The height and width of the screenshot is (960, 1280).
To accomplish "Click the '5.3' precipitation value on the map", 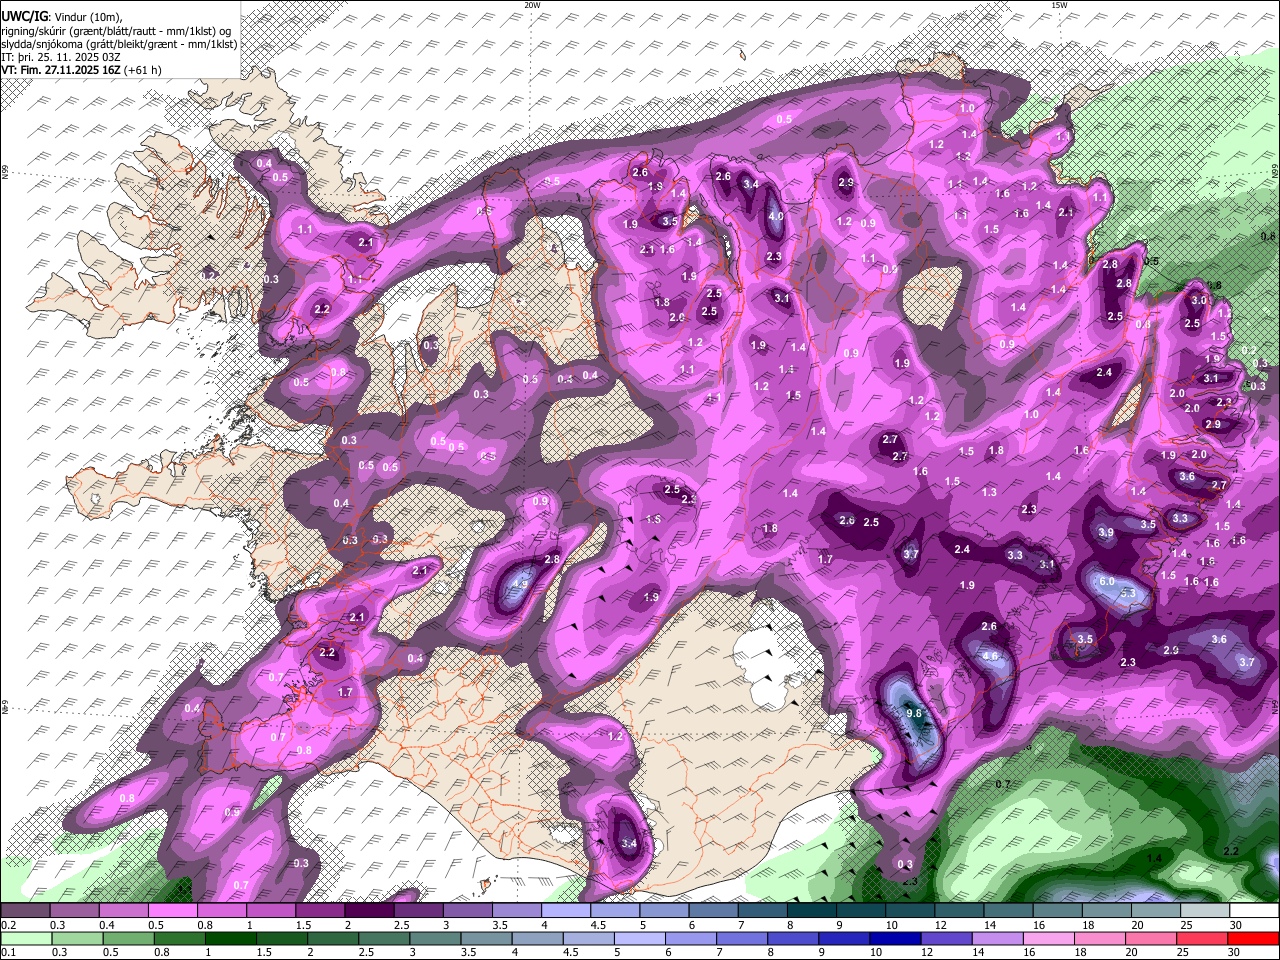I will tap(1130, 593).
